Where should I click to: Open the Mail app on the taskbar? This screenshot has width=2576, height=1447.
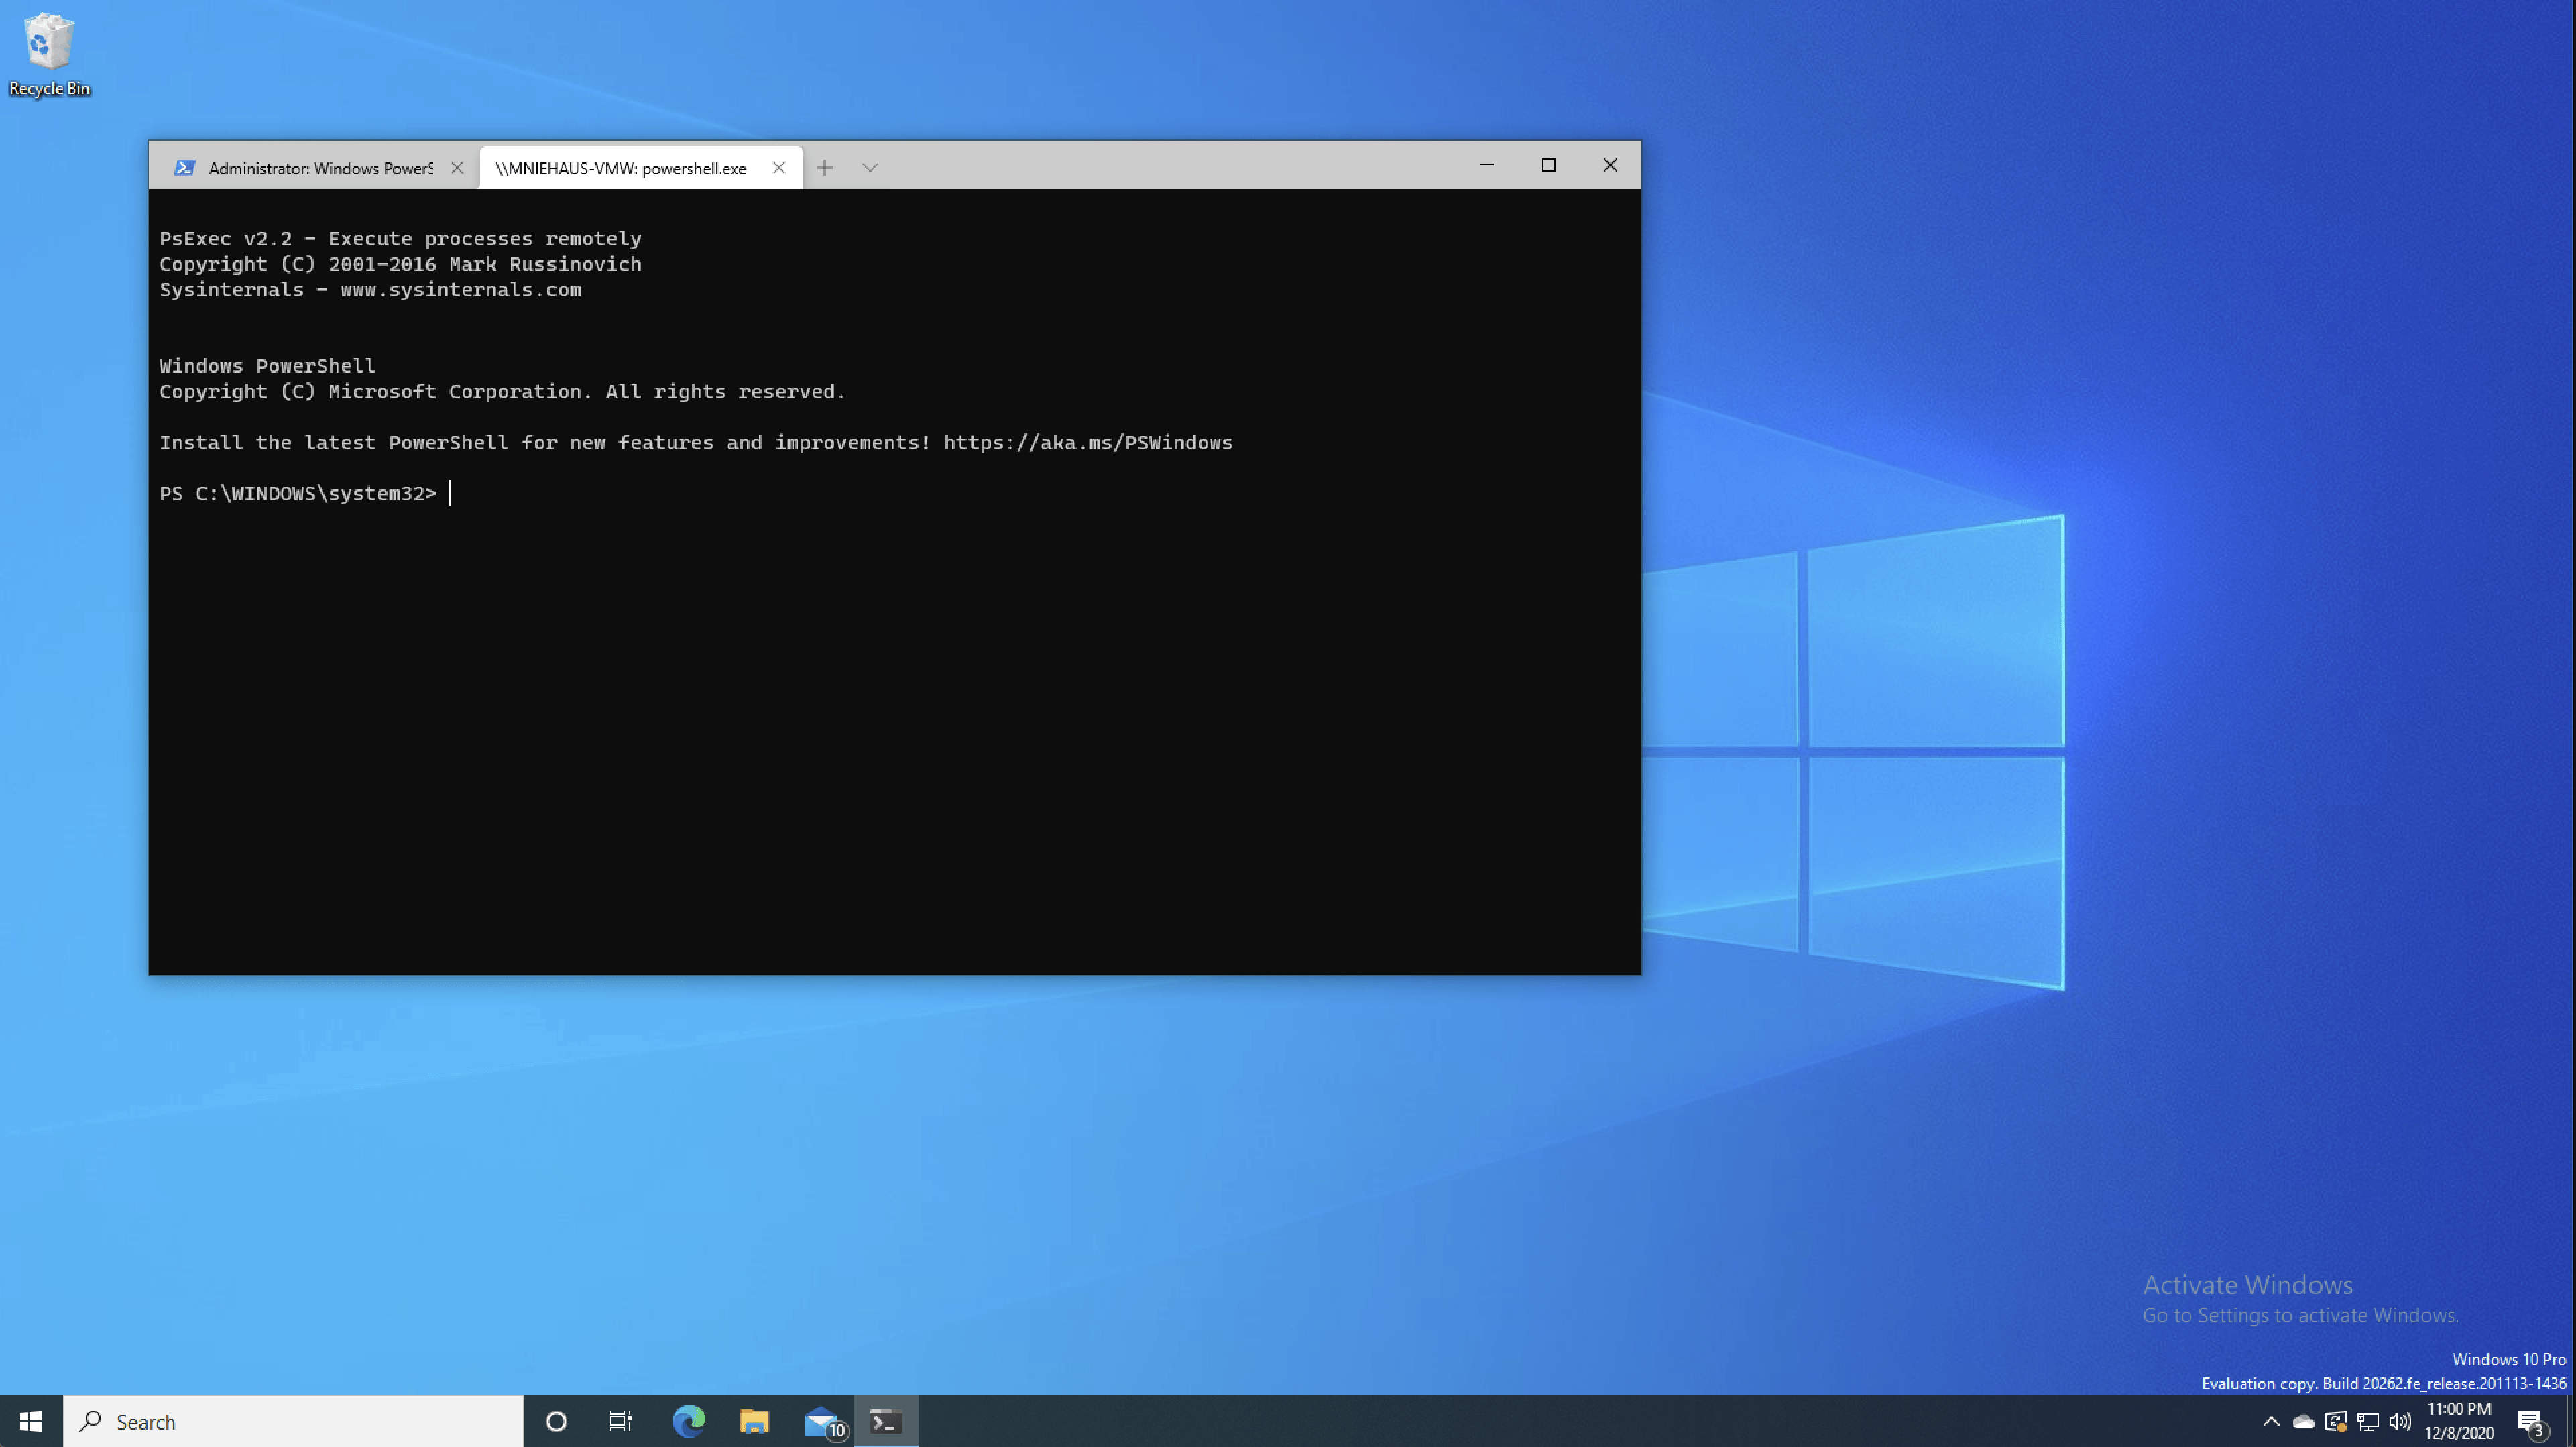[822, 1421]
